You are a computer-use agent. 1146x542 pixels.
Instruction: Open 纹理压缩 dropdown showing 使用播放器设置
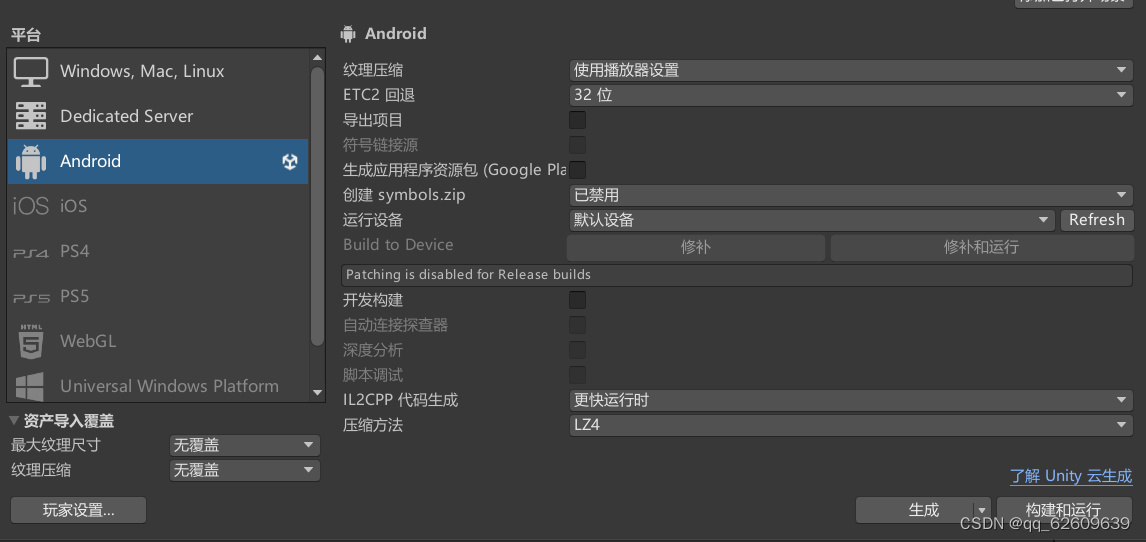tap(851, 70)
